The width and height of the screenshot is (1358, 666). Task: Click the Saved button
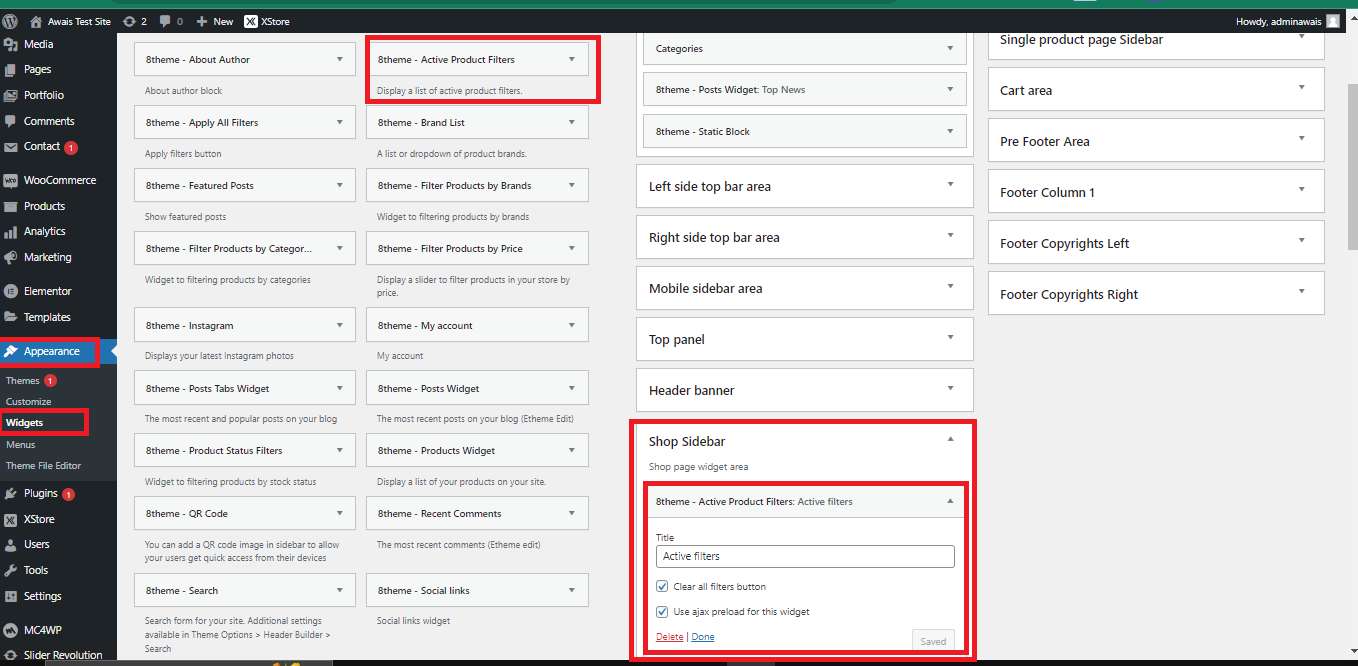pos(933,641)
